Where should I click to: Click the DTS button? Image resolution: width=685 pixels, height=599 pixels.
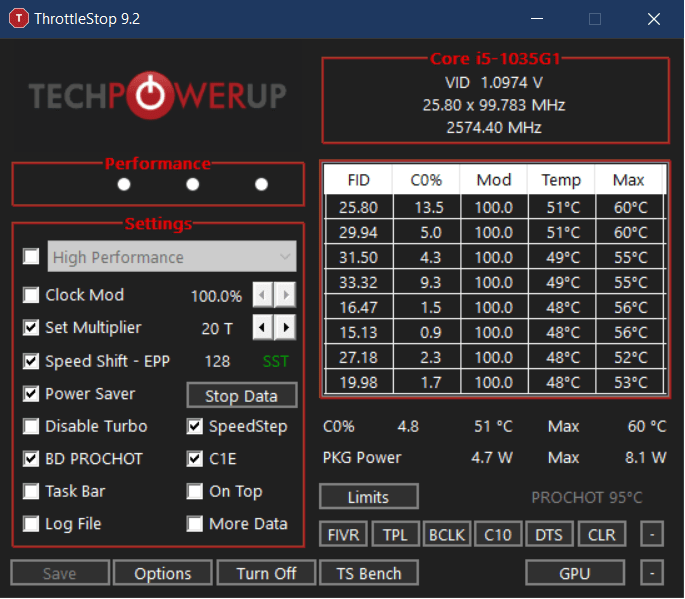(549, 534)
